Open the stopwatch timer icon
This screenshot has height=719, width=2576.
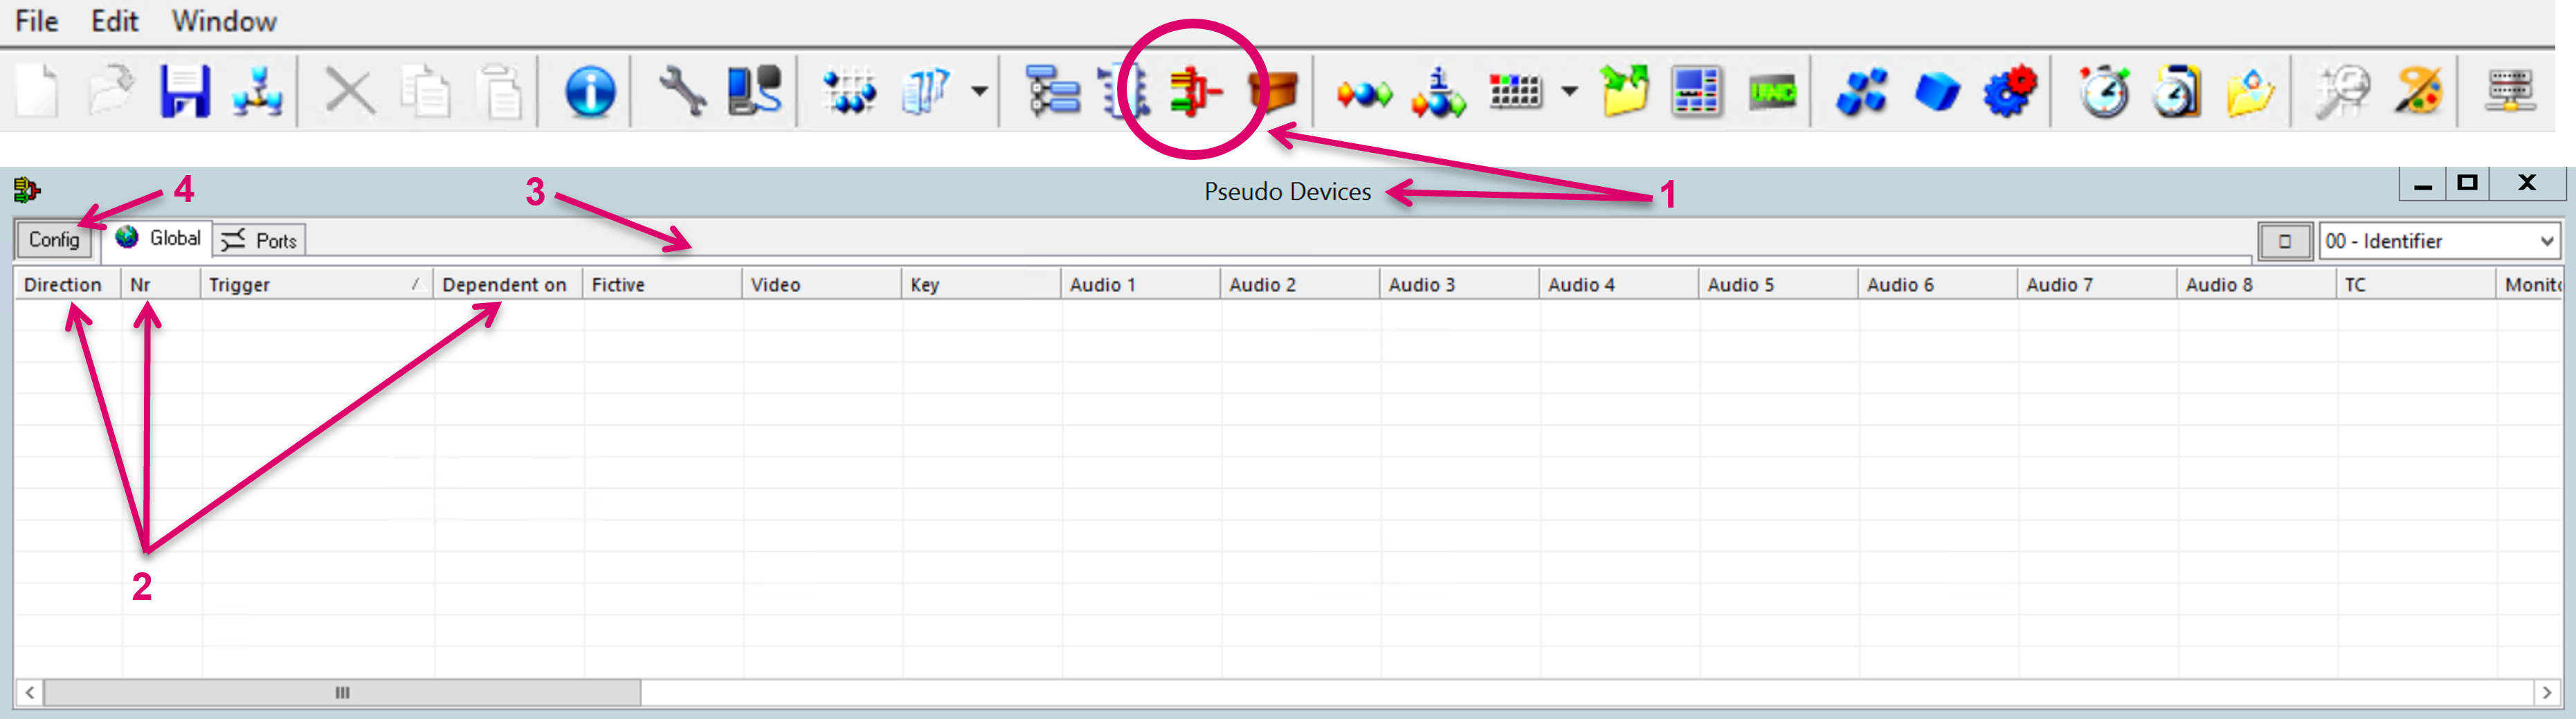click(x=2103, y=92)
